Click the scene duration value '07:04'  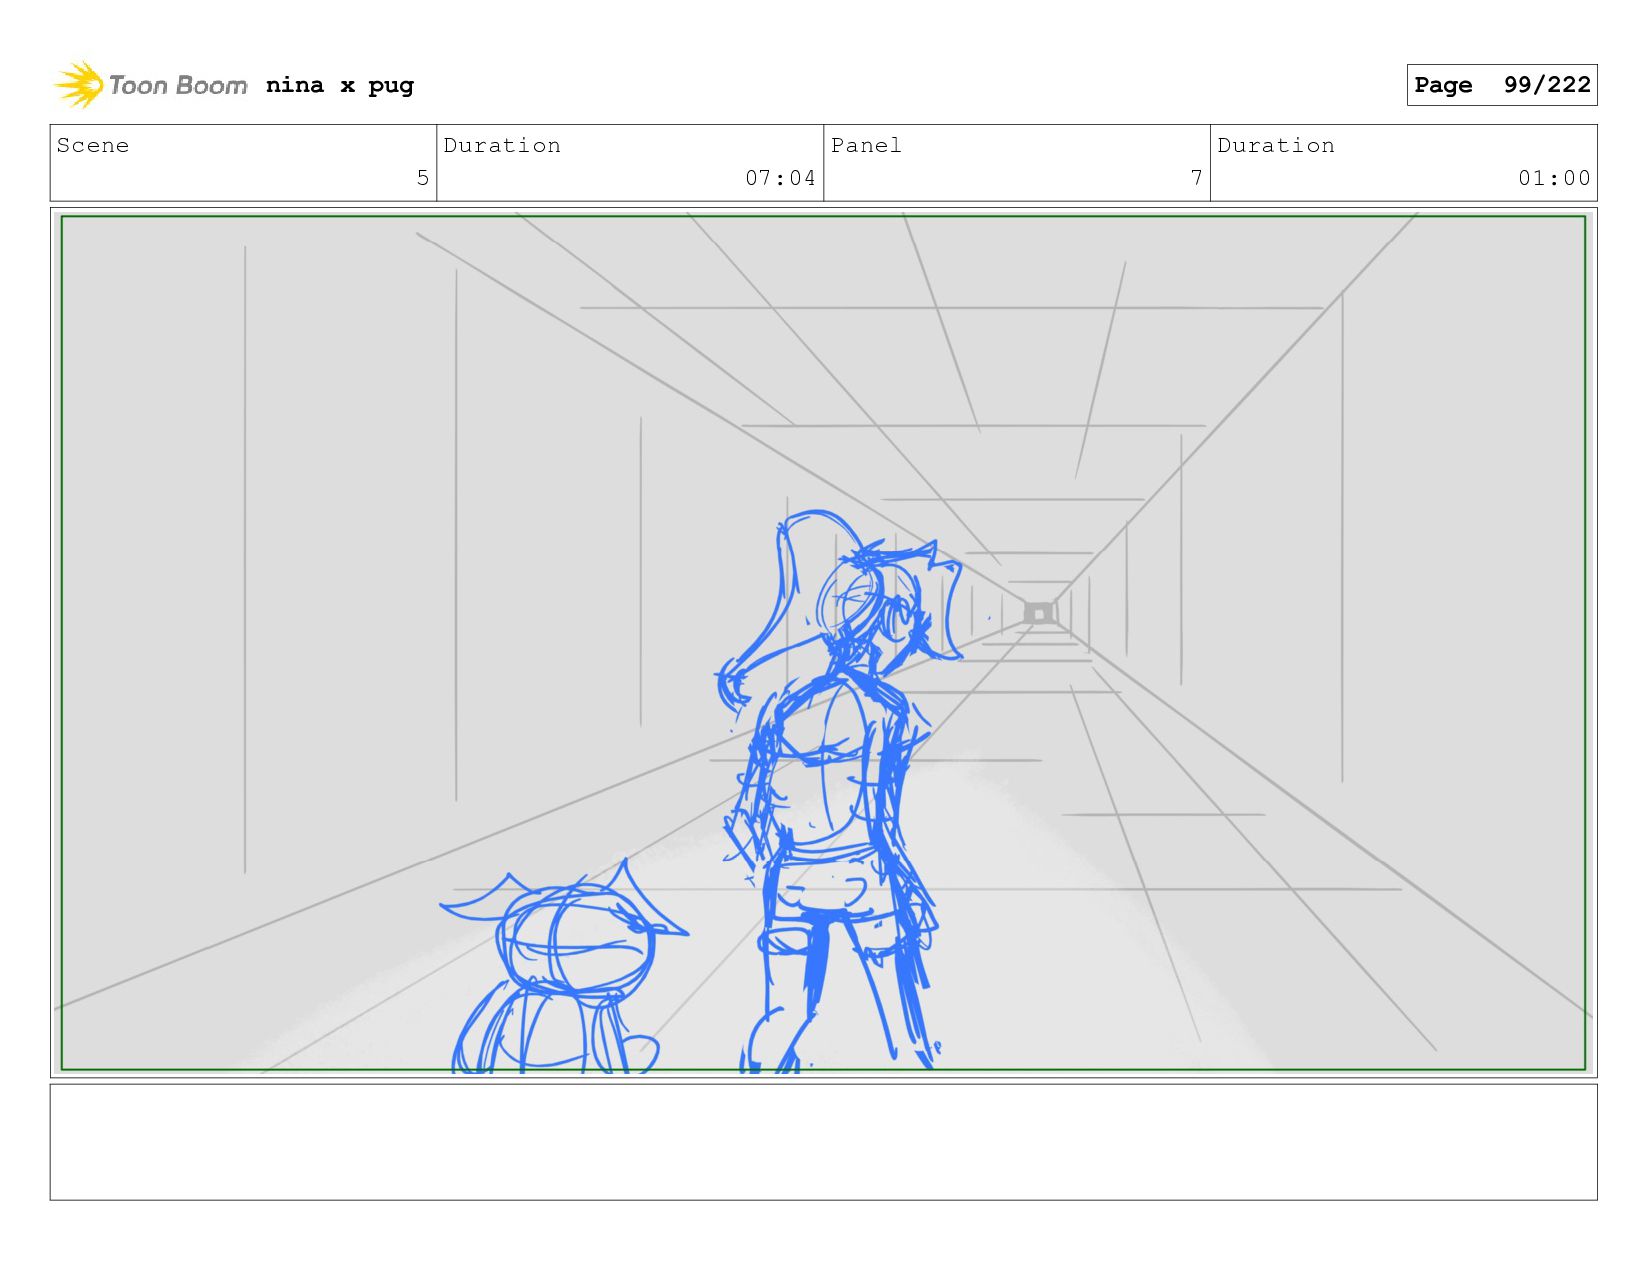tap(780, 178)
